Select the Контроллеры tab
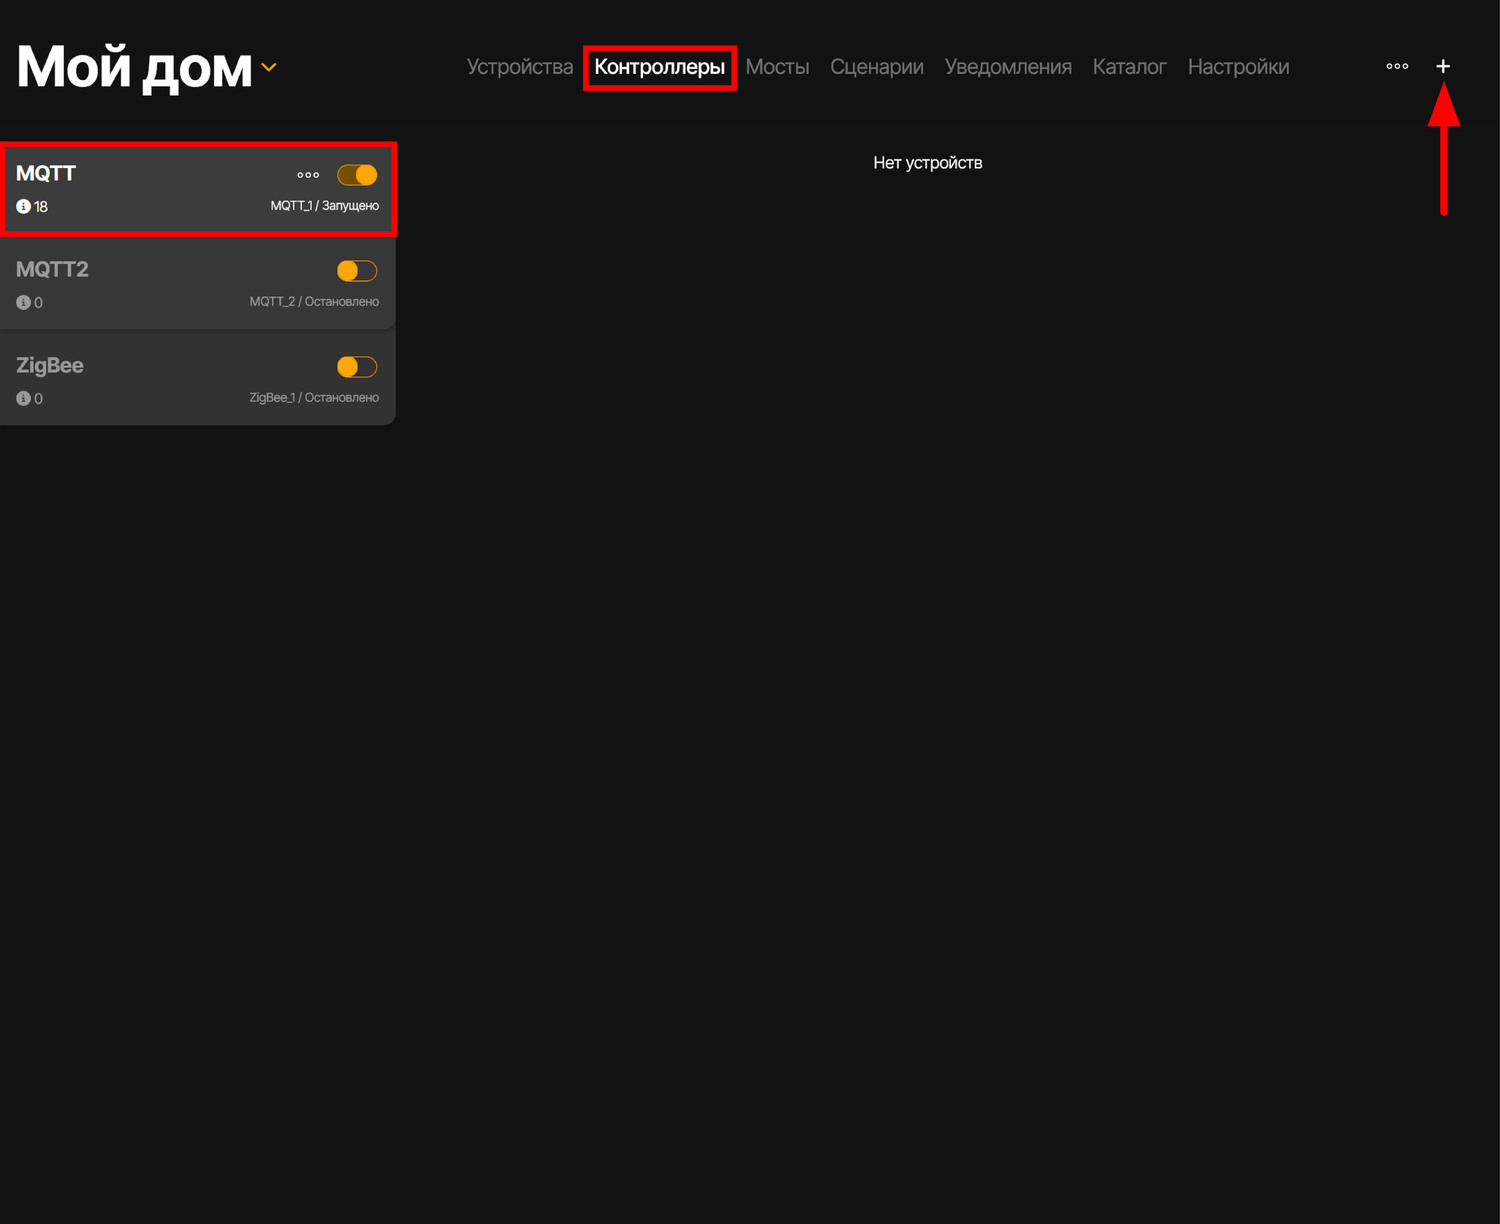This screenshot has height=1224, width=1500. tap(659, 67)
